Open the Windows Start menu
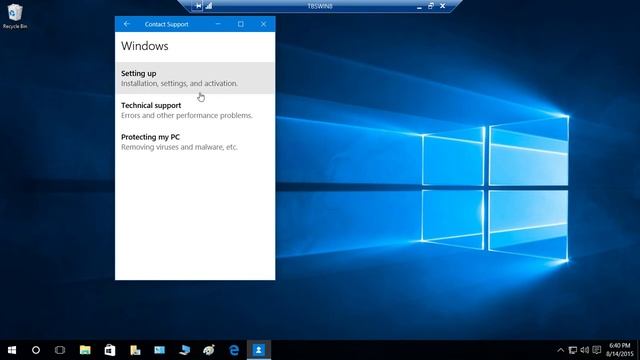Viewport: 640px width, 360px height. (x=12, y=350)
